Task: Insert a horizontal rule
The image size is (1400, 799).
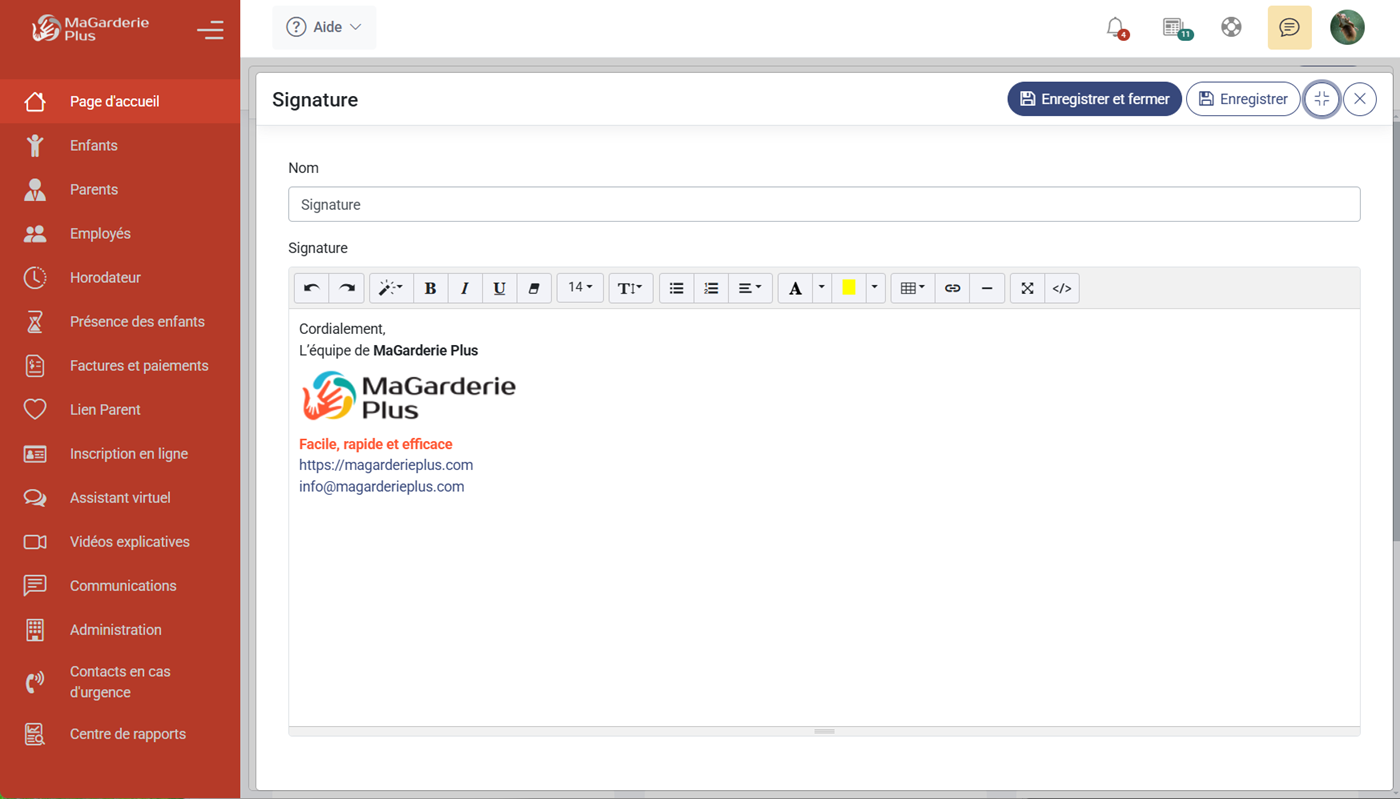Action: pyautogui.click(x=987, y=288)
